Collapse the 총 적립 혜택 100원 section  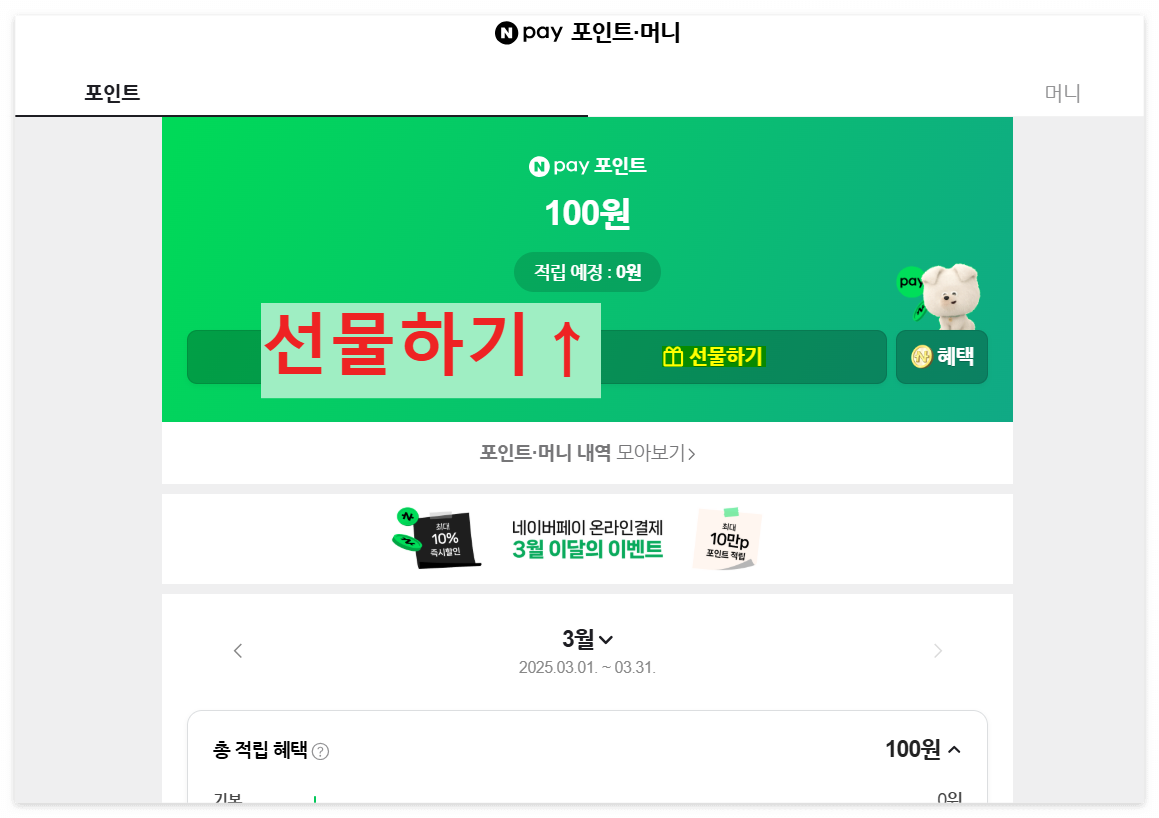[x=954, y=749]
